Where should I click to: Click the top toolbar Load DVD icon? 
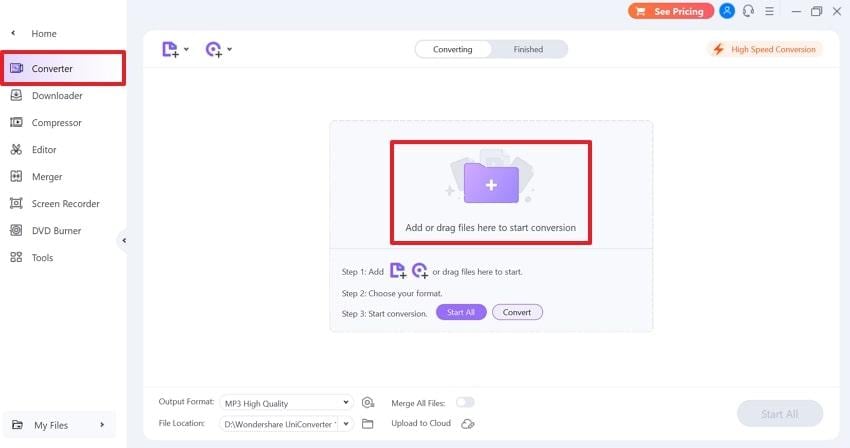click(x=214, y=49)
